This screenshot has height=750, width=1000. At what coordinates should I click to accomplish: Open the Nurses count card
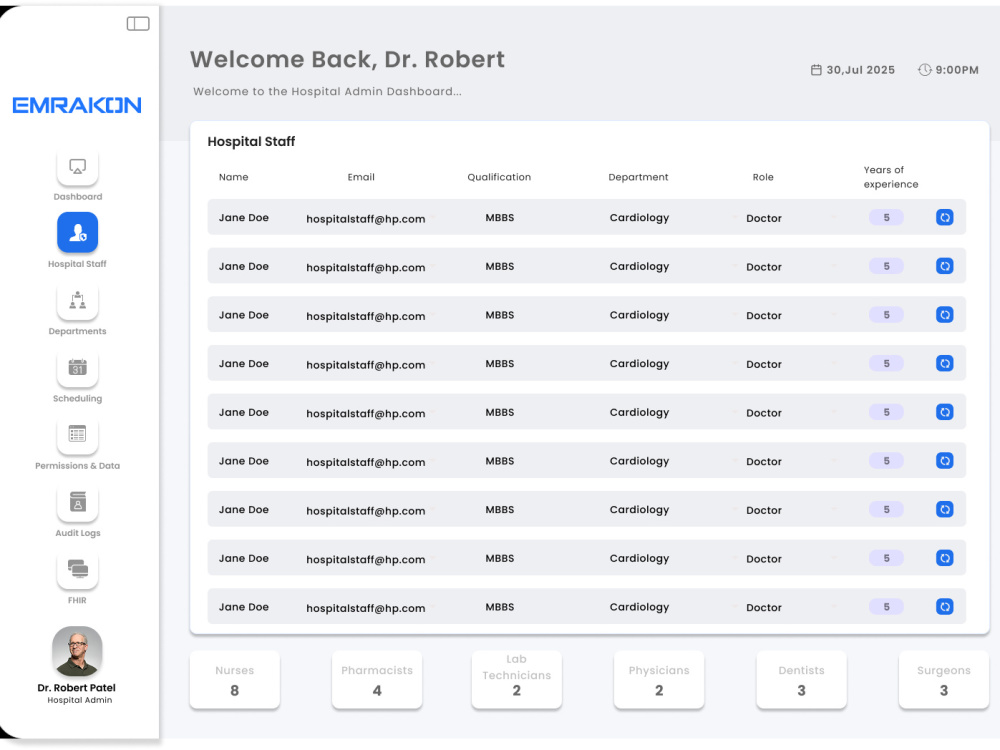pyautogui.click(x=235, y=680)
